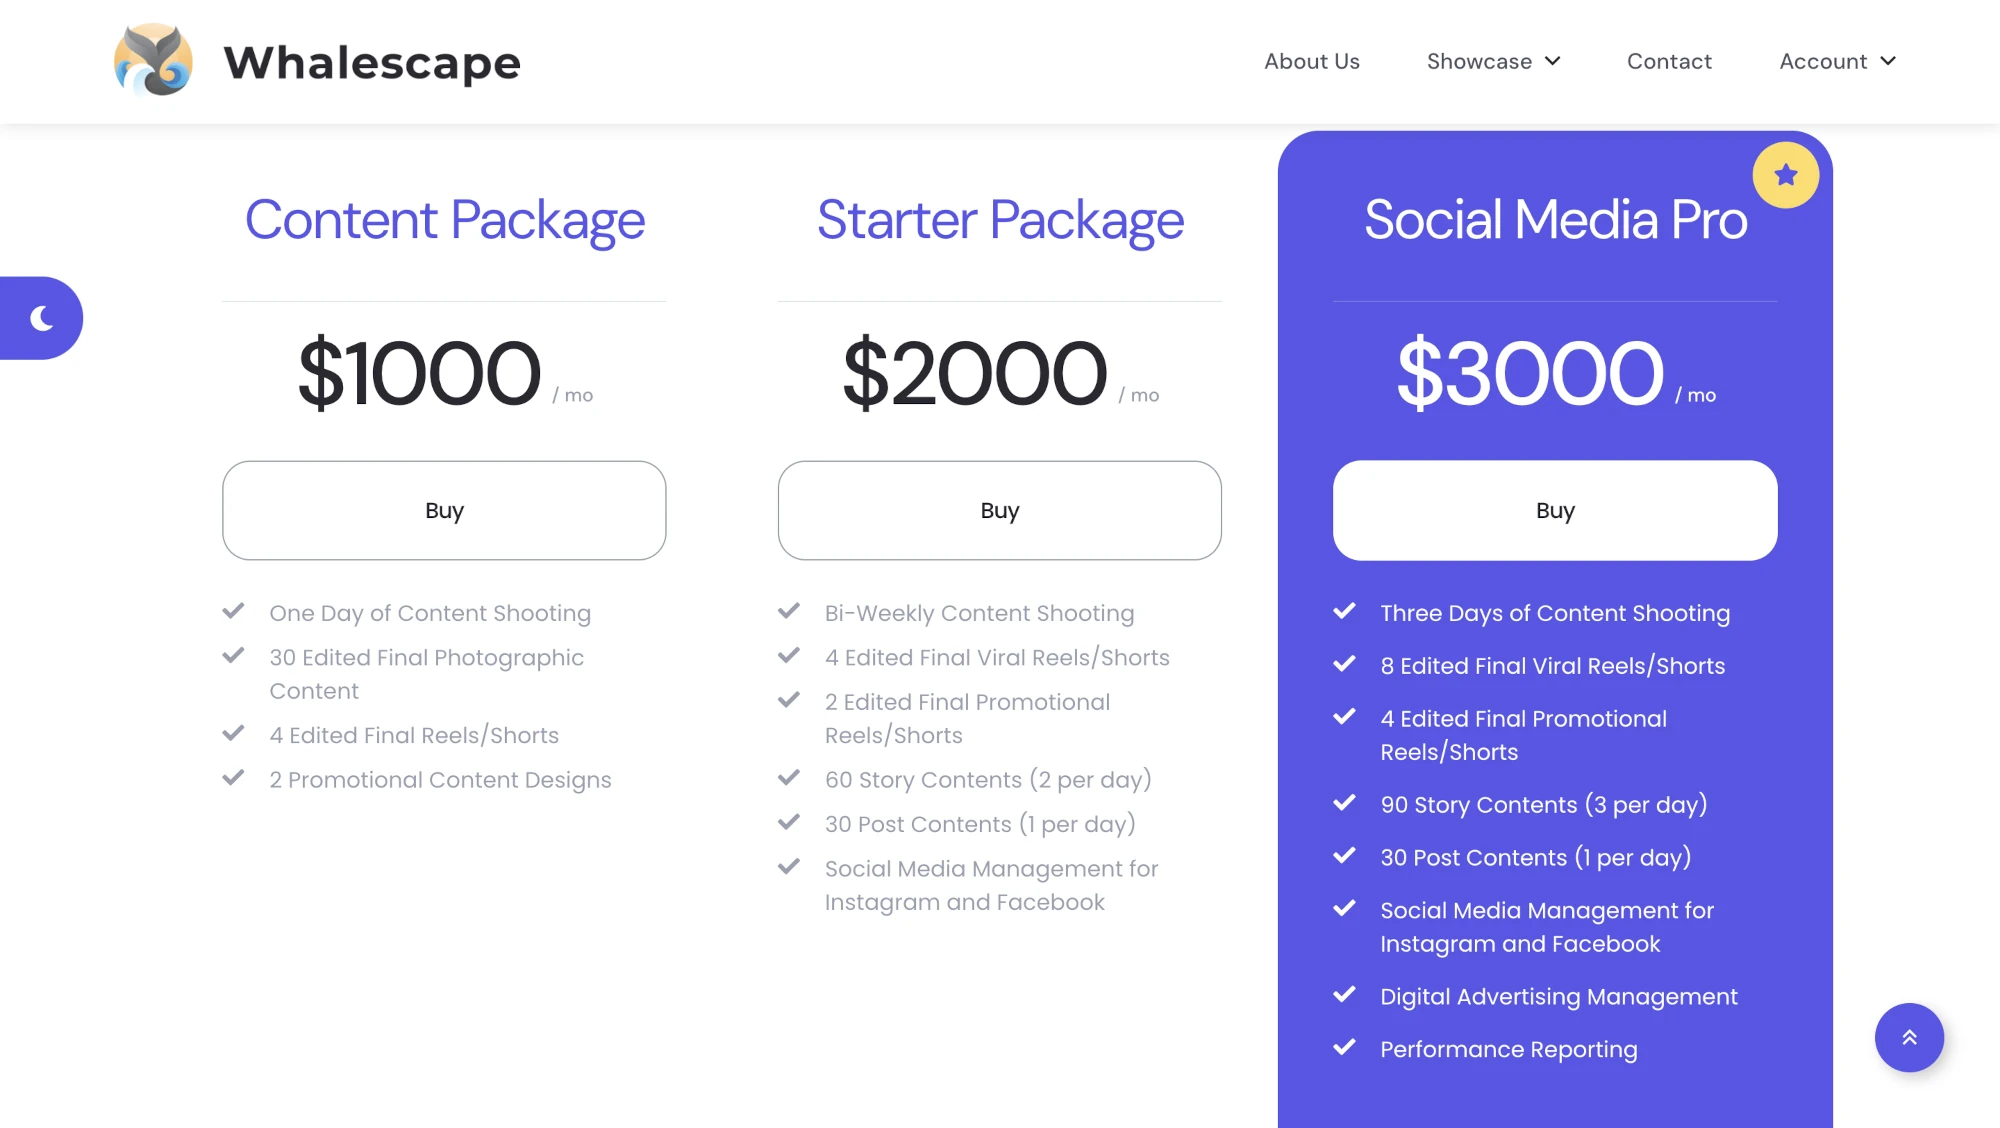The image size is (2000, 1128).
Task: Click the checkmark next to 2 Promotional Content Designs
Action: tap(234, 777)
